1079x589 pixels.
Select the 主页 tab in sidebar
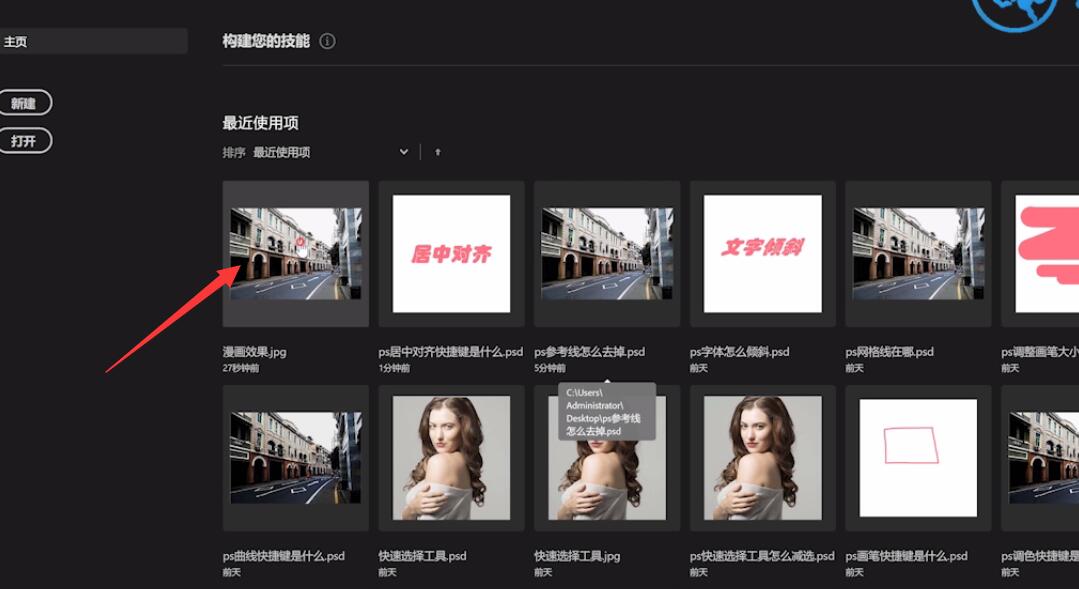(x=94, y=41)
